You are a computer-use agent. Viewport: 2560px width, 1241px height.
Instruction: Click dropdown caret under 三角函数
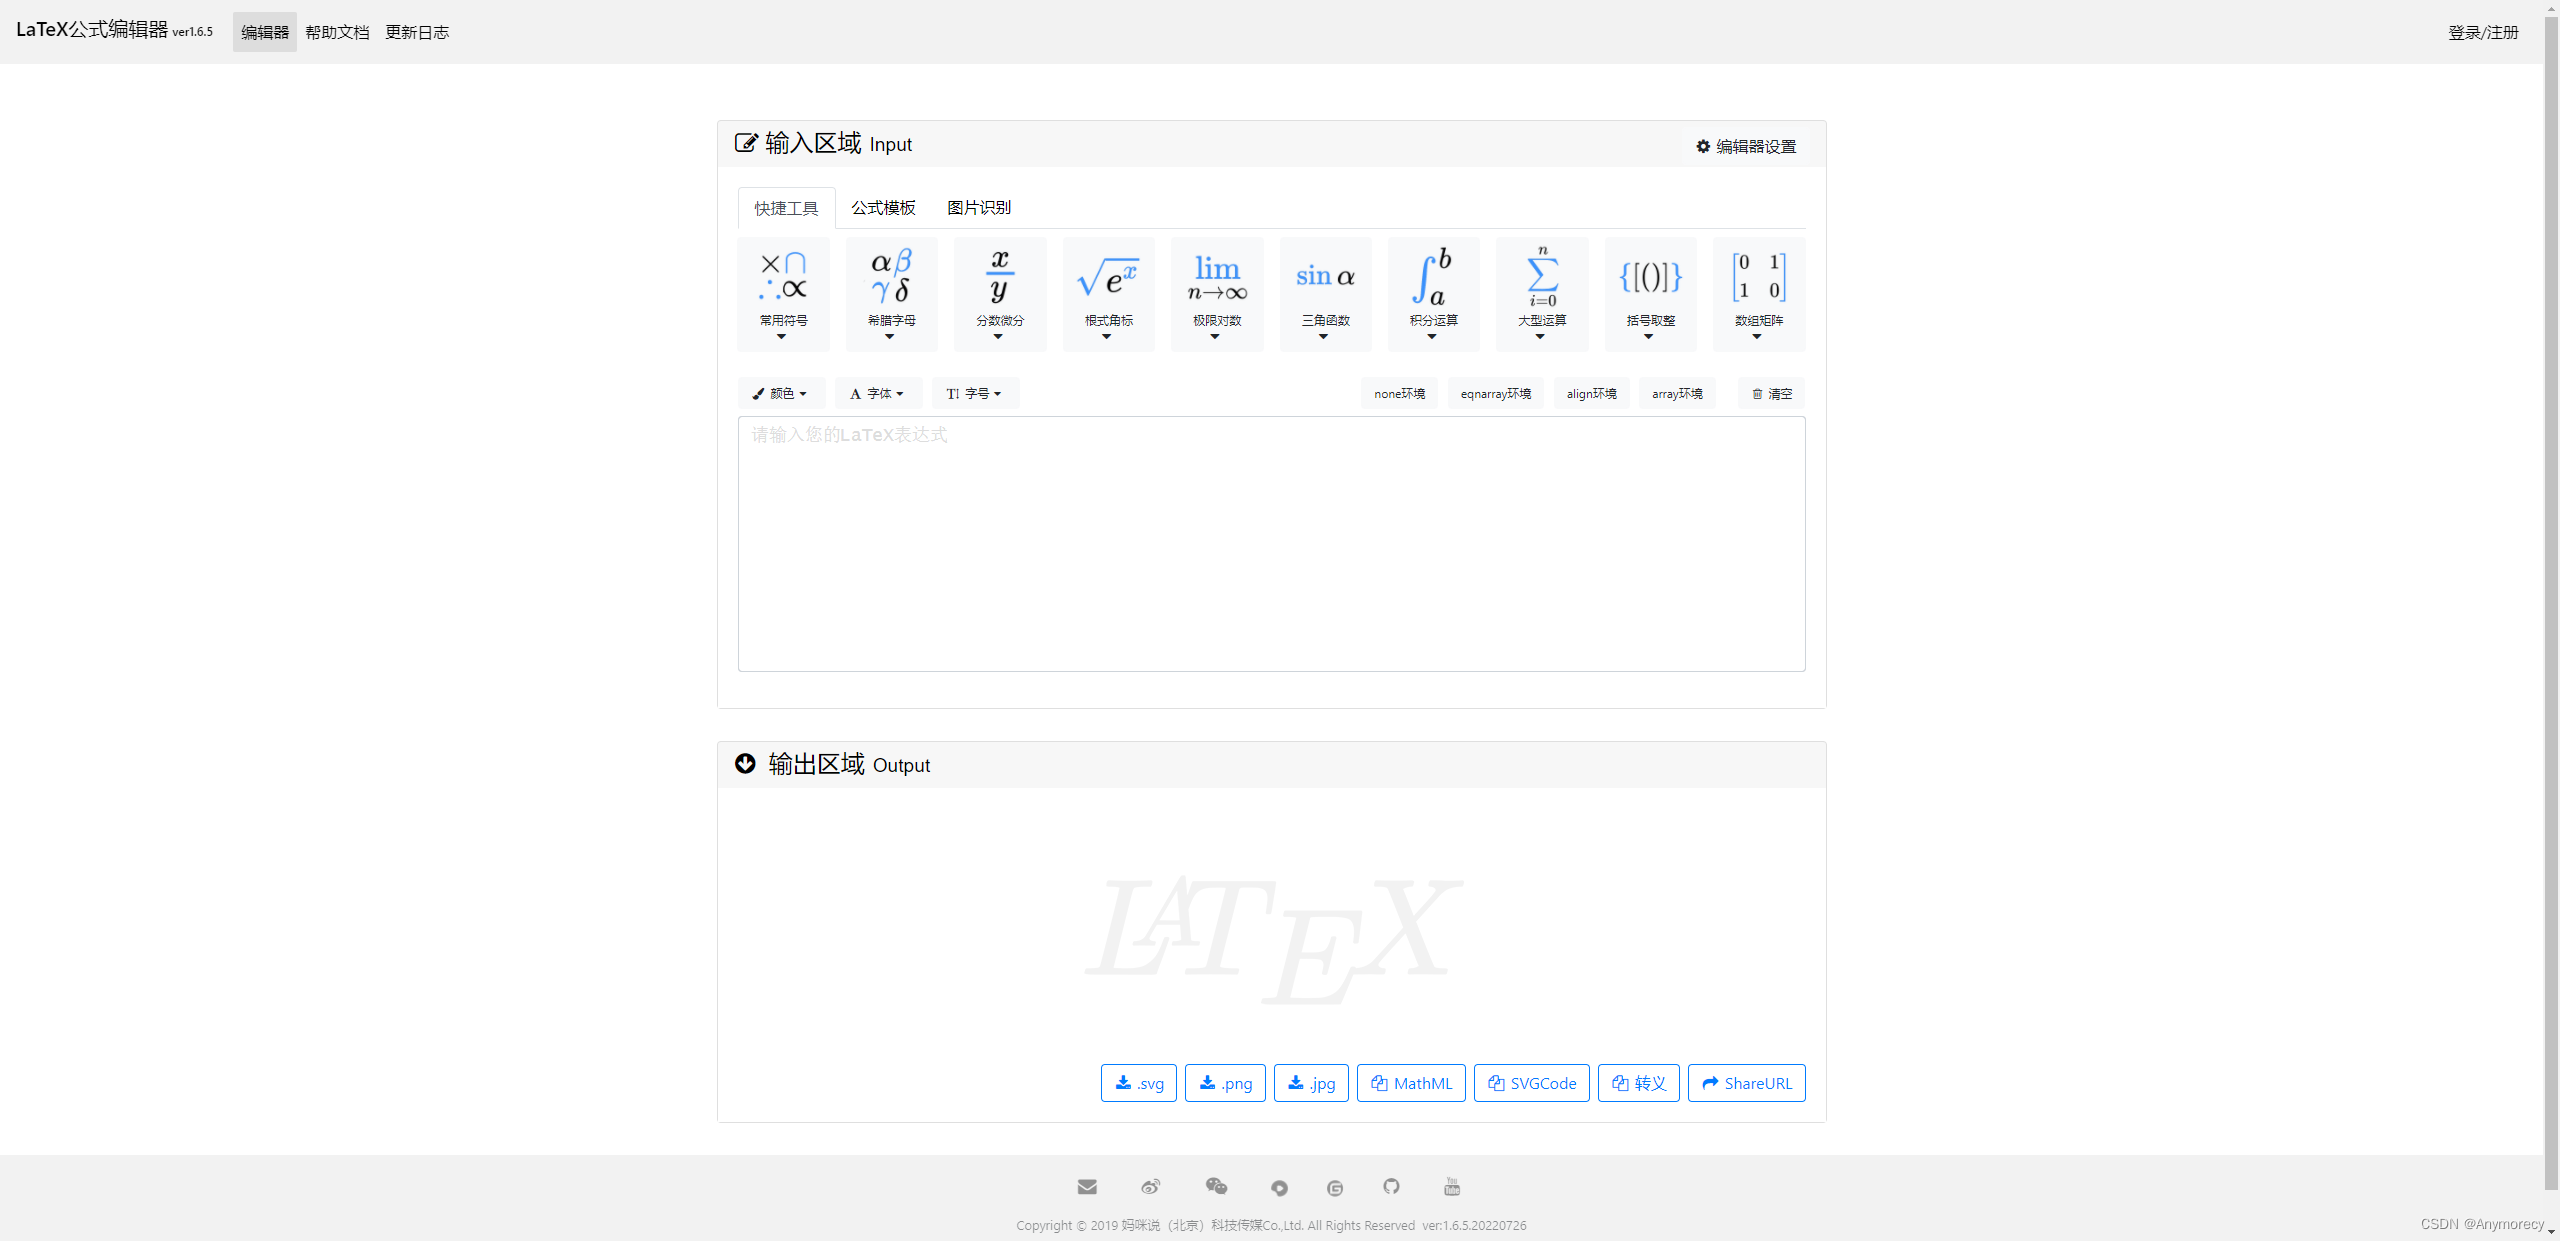(x=1323, y=337)
